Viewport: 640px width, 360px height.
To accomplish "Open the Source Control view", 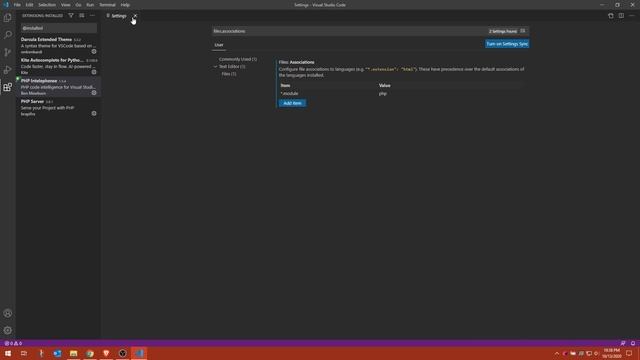I will [x=8, y=52].
